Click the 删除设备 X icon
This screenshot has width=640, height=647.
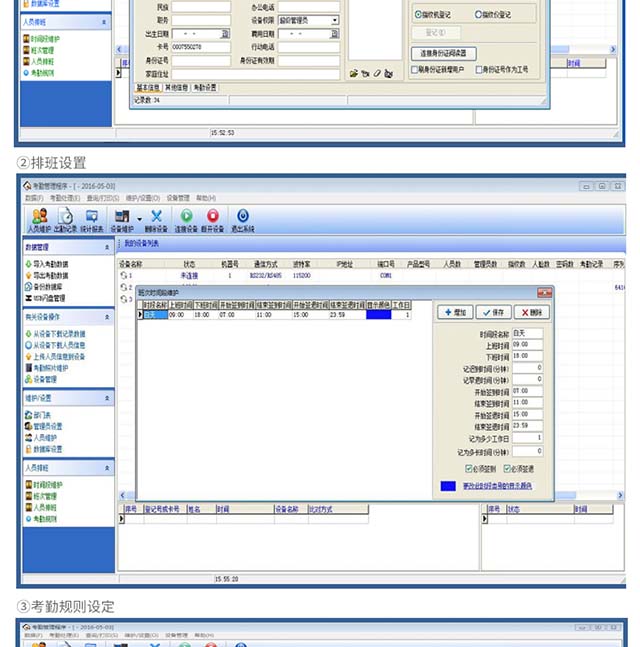point(156,218)
